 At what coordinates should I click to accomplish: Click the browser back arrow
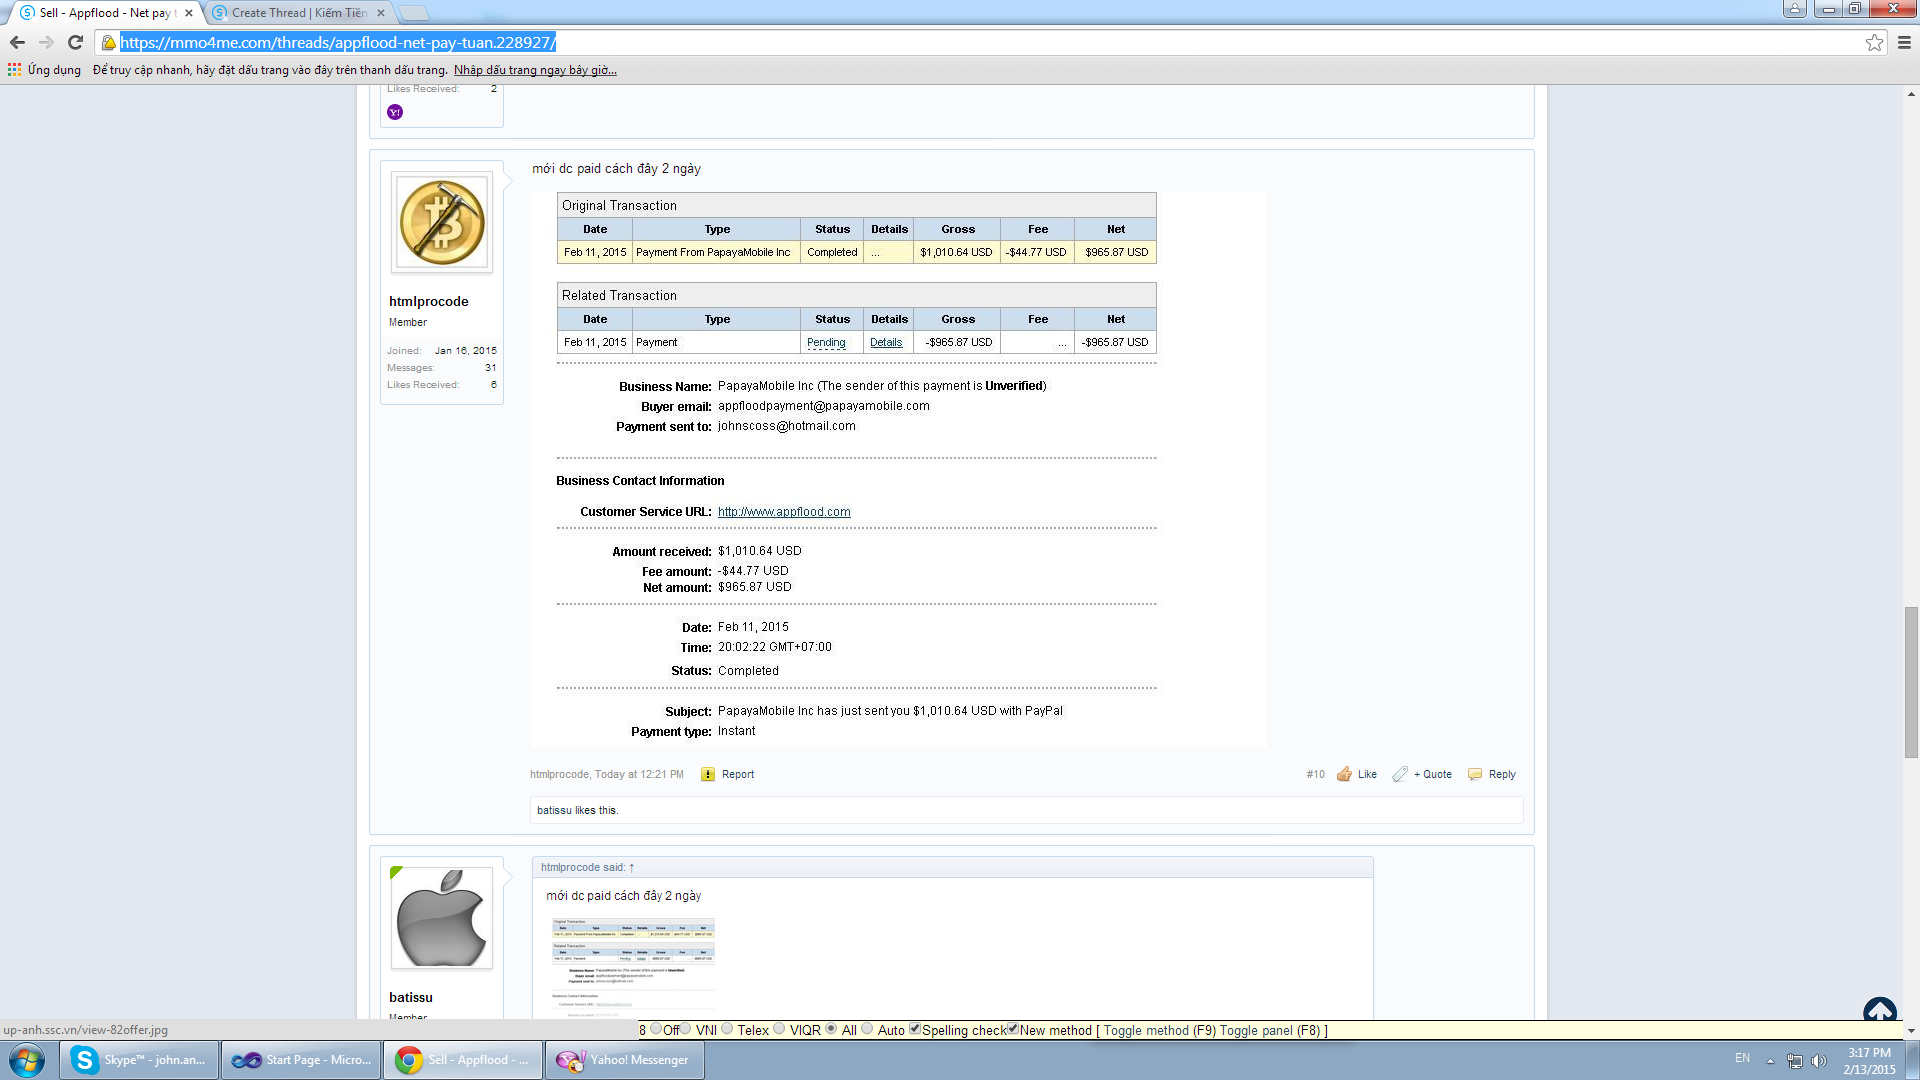[17, 42]
